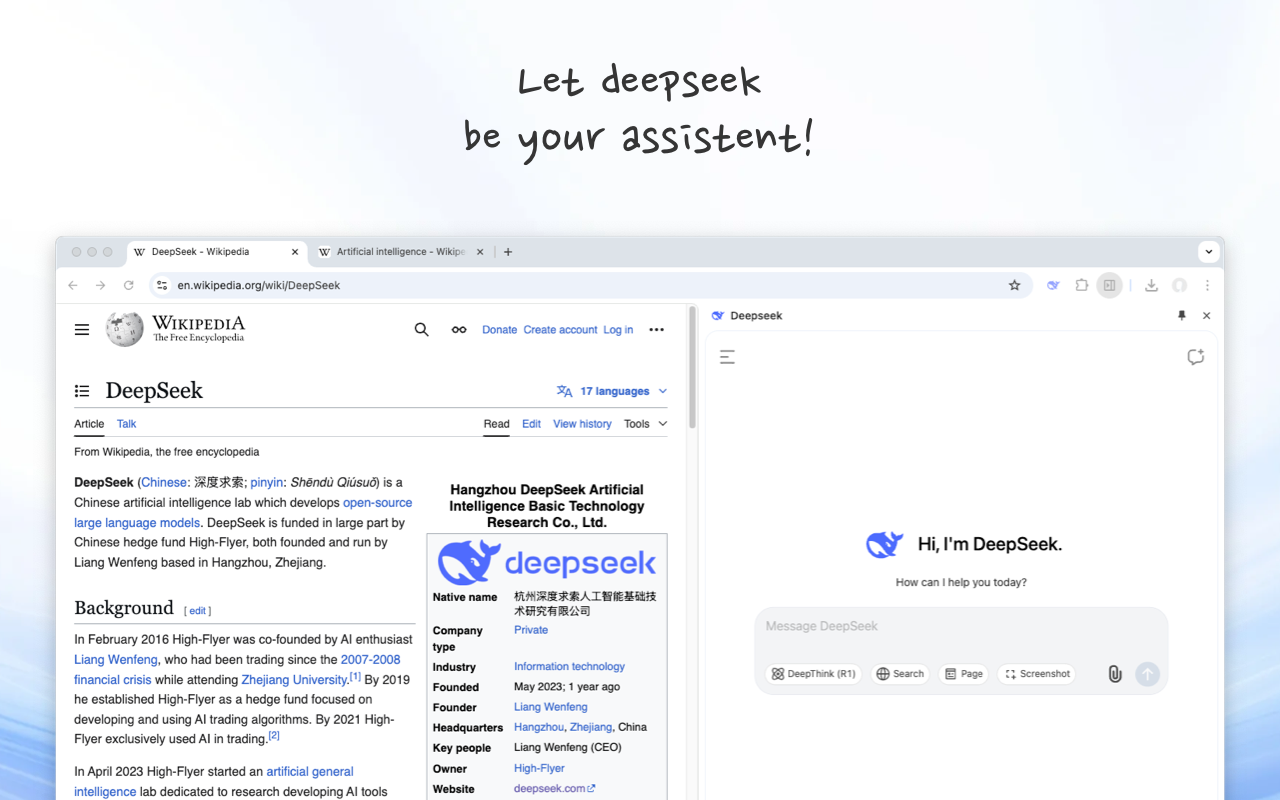Reload the current page
Screen dimensions: 1280x800
[128, 285]
